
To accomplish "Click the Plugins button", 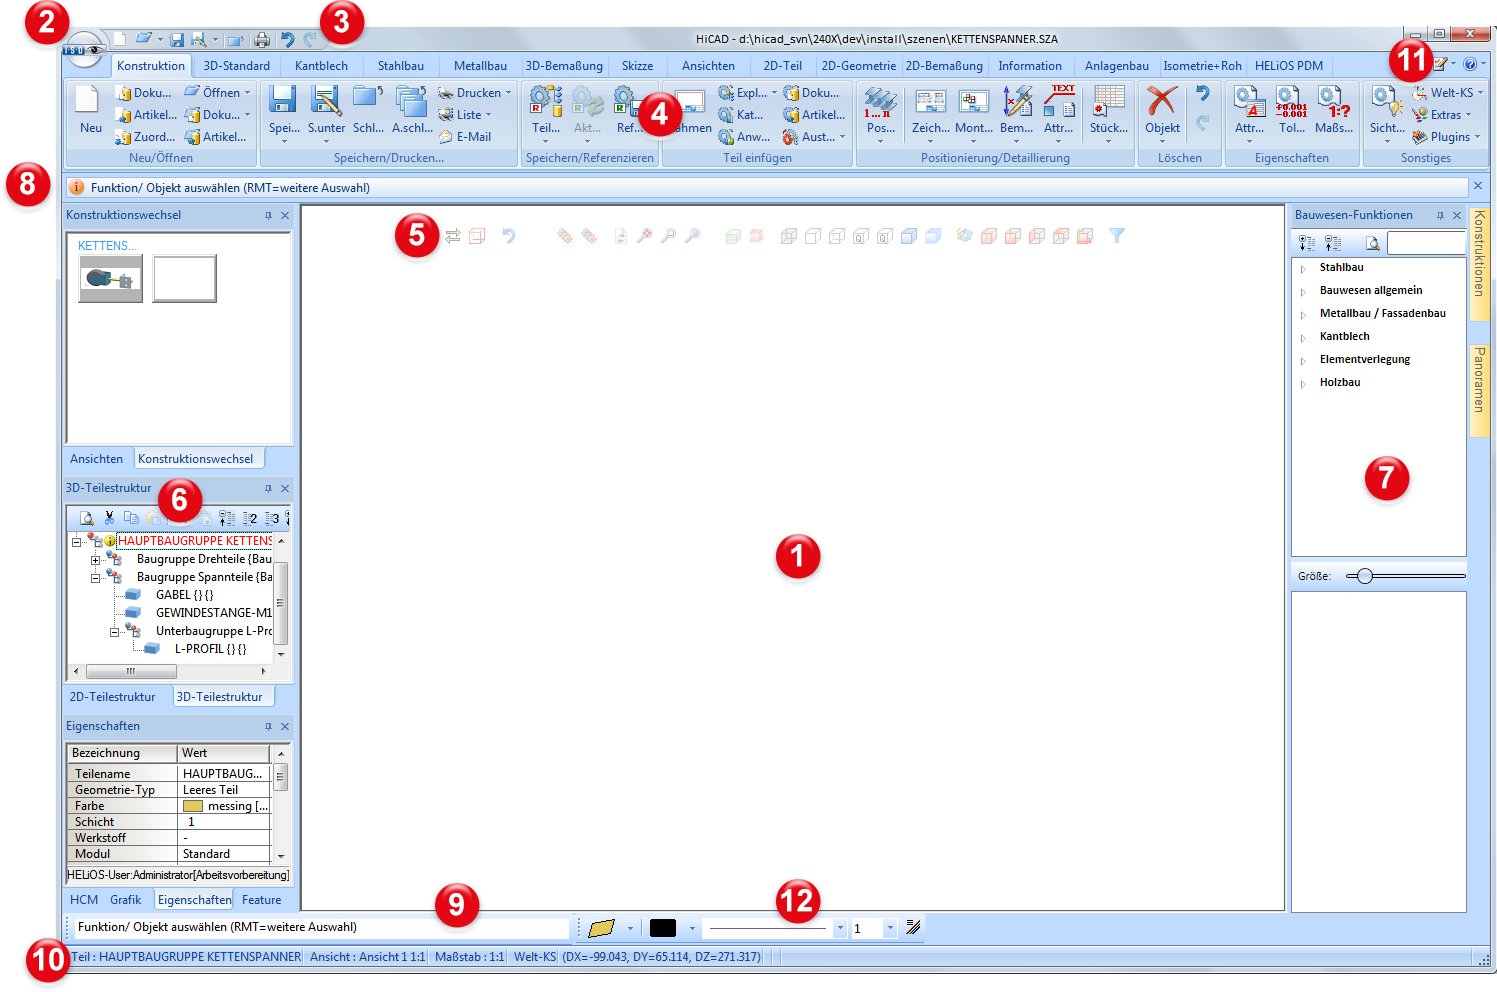I will [x=1446, y=137].
